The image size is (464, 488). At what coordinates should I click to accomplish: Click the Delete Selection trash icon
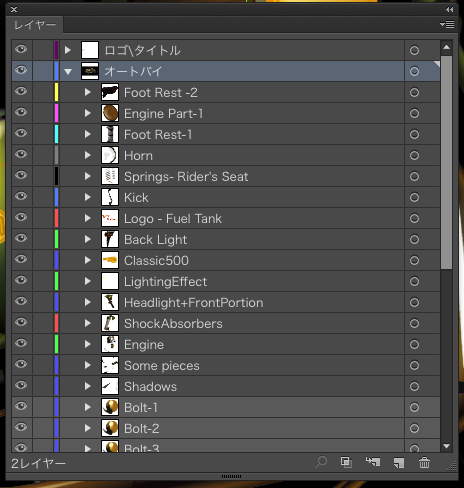coord(424,462)
